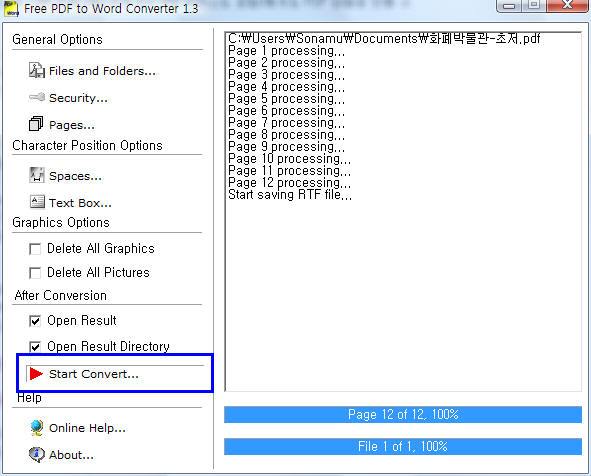Click the Online Help globe icon
Viewport: 591px width, 476px height.
pos(37,428)
